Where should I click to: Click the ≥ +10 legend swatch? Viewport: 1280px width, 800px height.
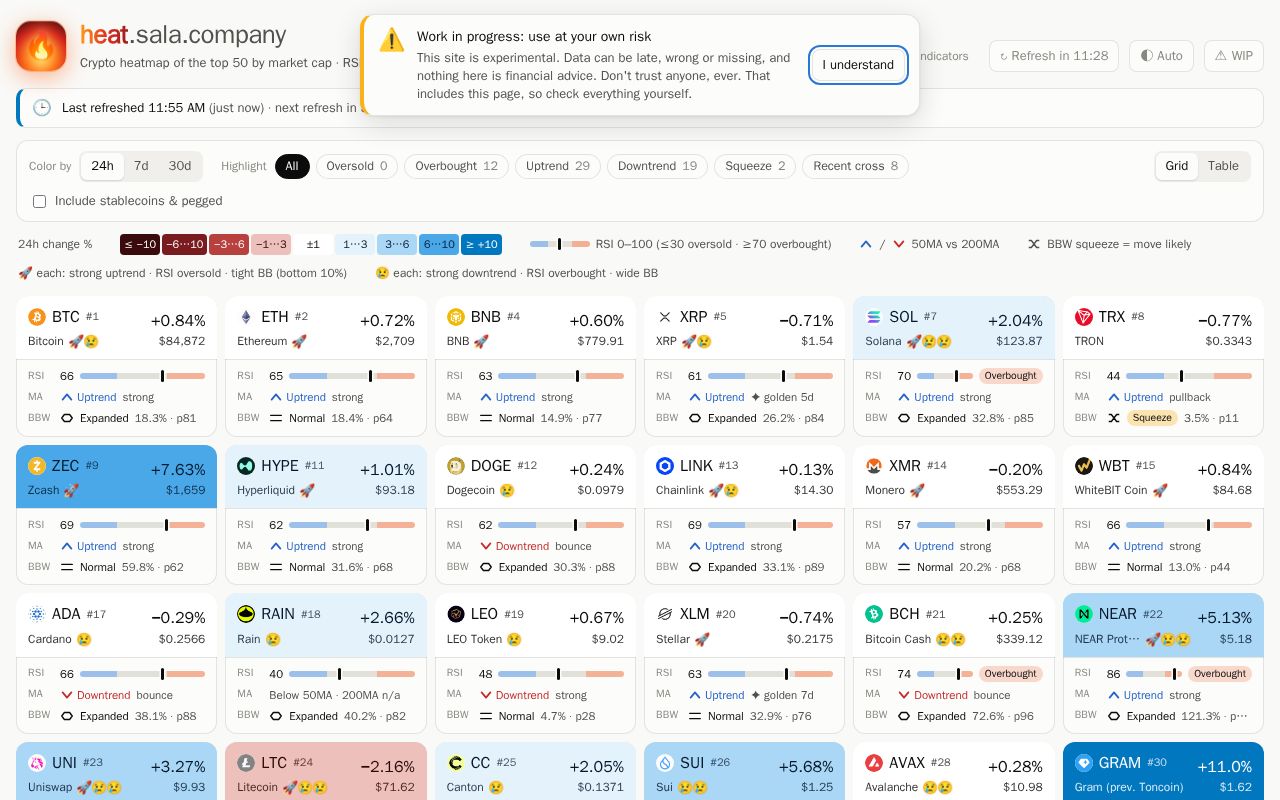tap(481, 244)
